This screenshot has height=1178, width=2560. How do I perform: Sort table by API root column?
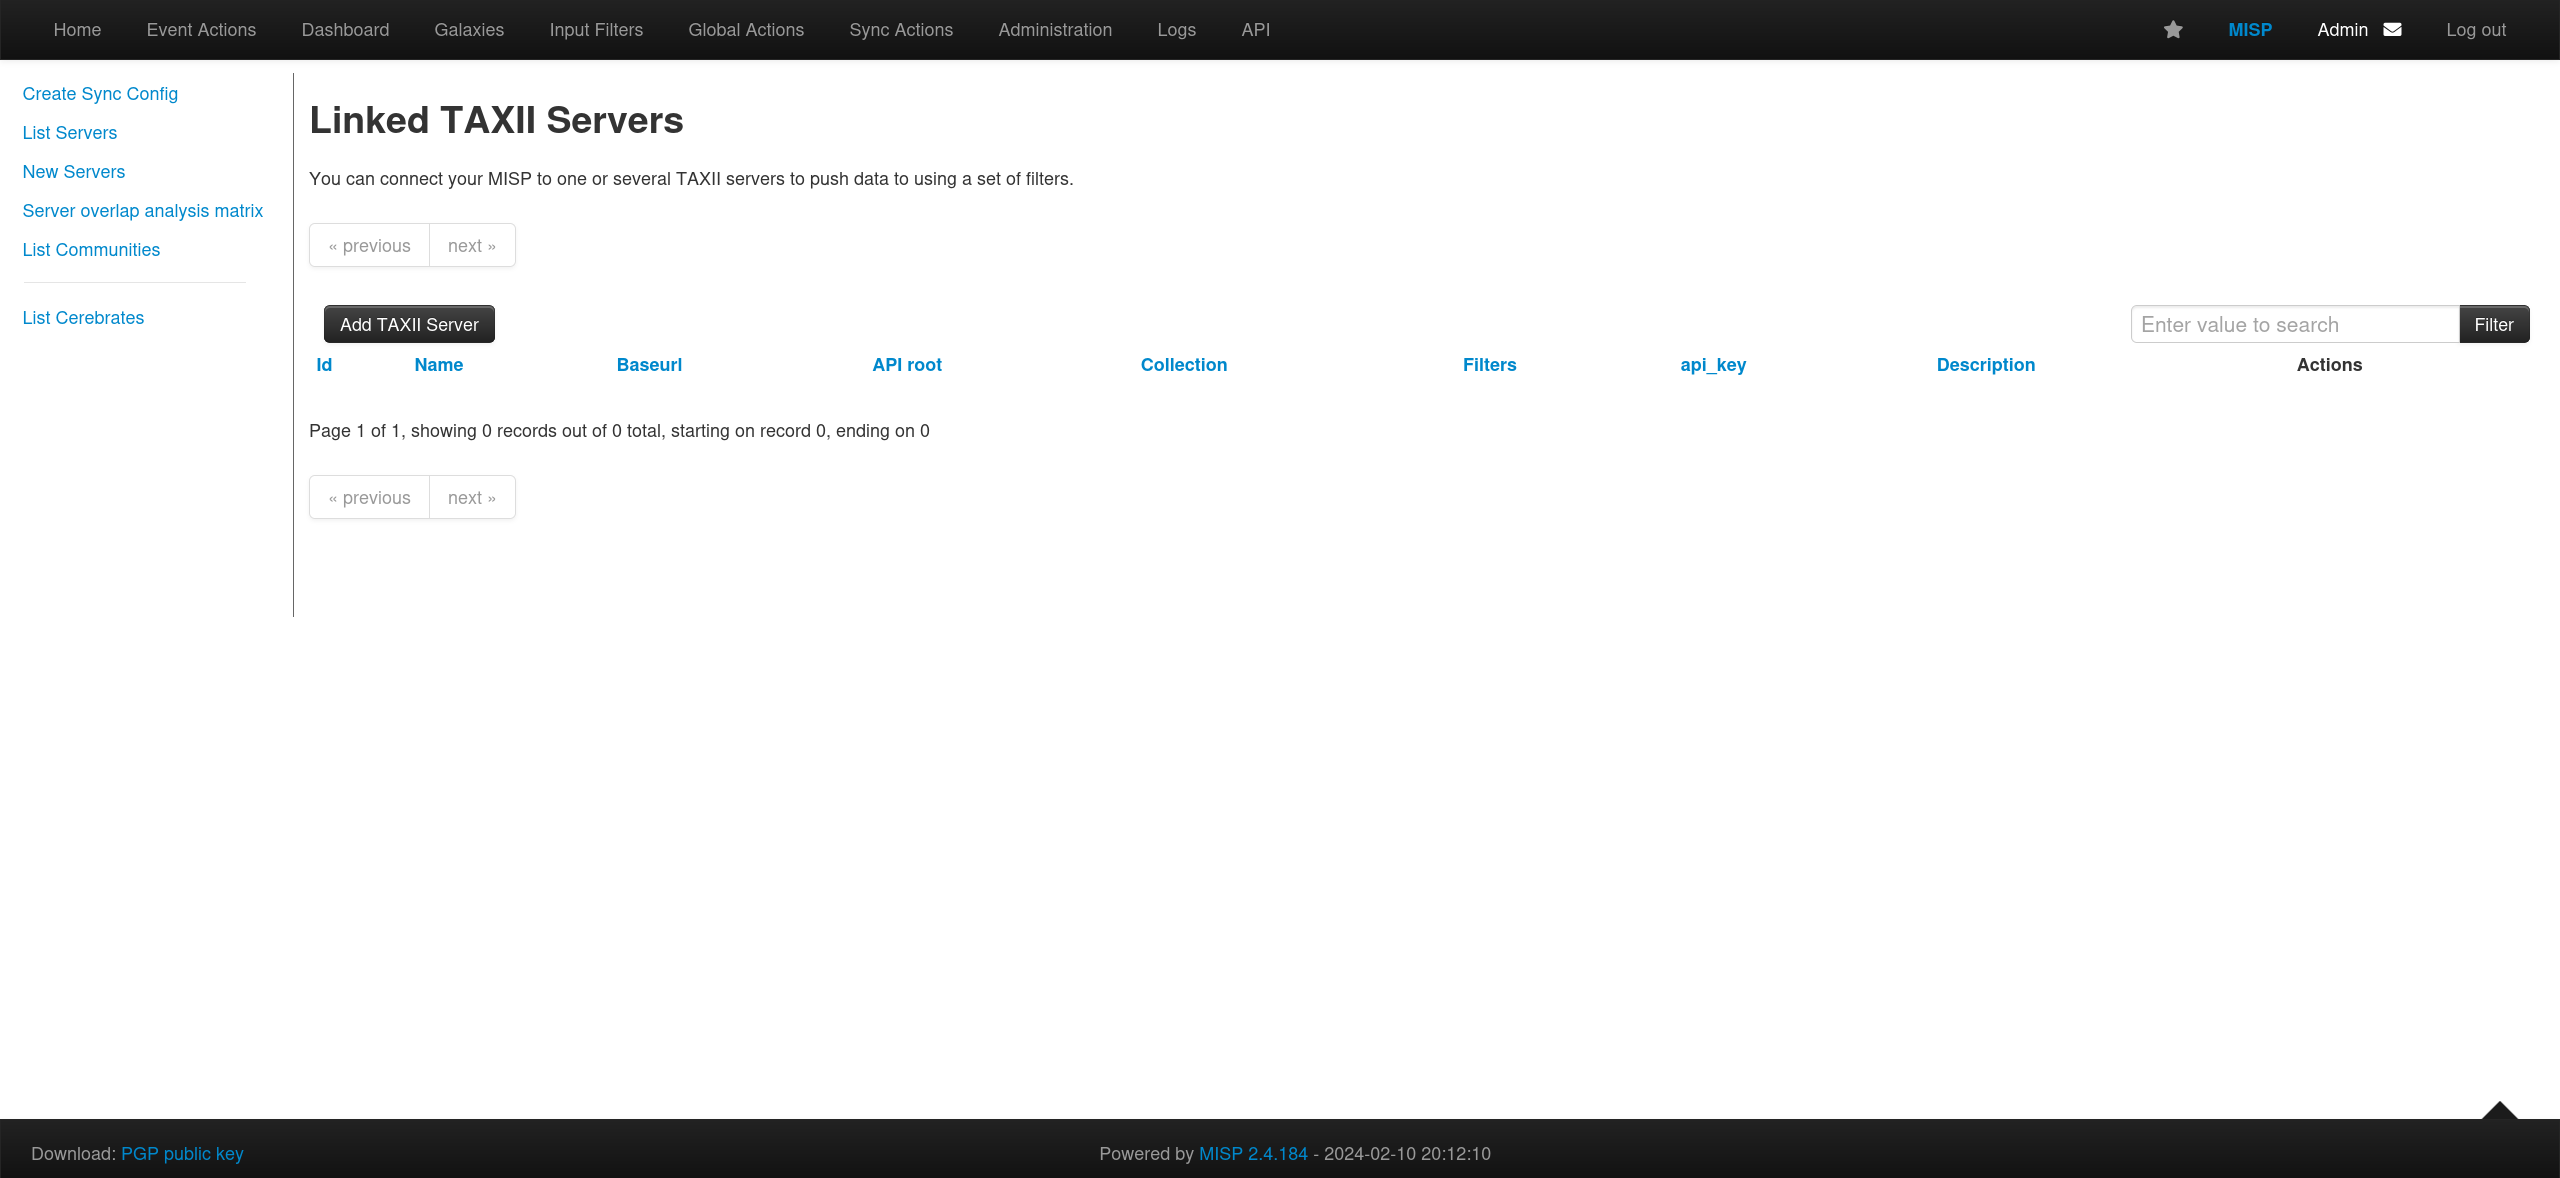click(x=907, y=365)
